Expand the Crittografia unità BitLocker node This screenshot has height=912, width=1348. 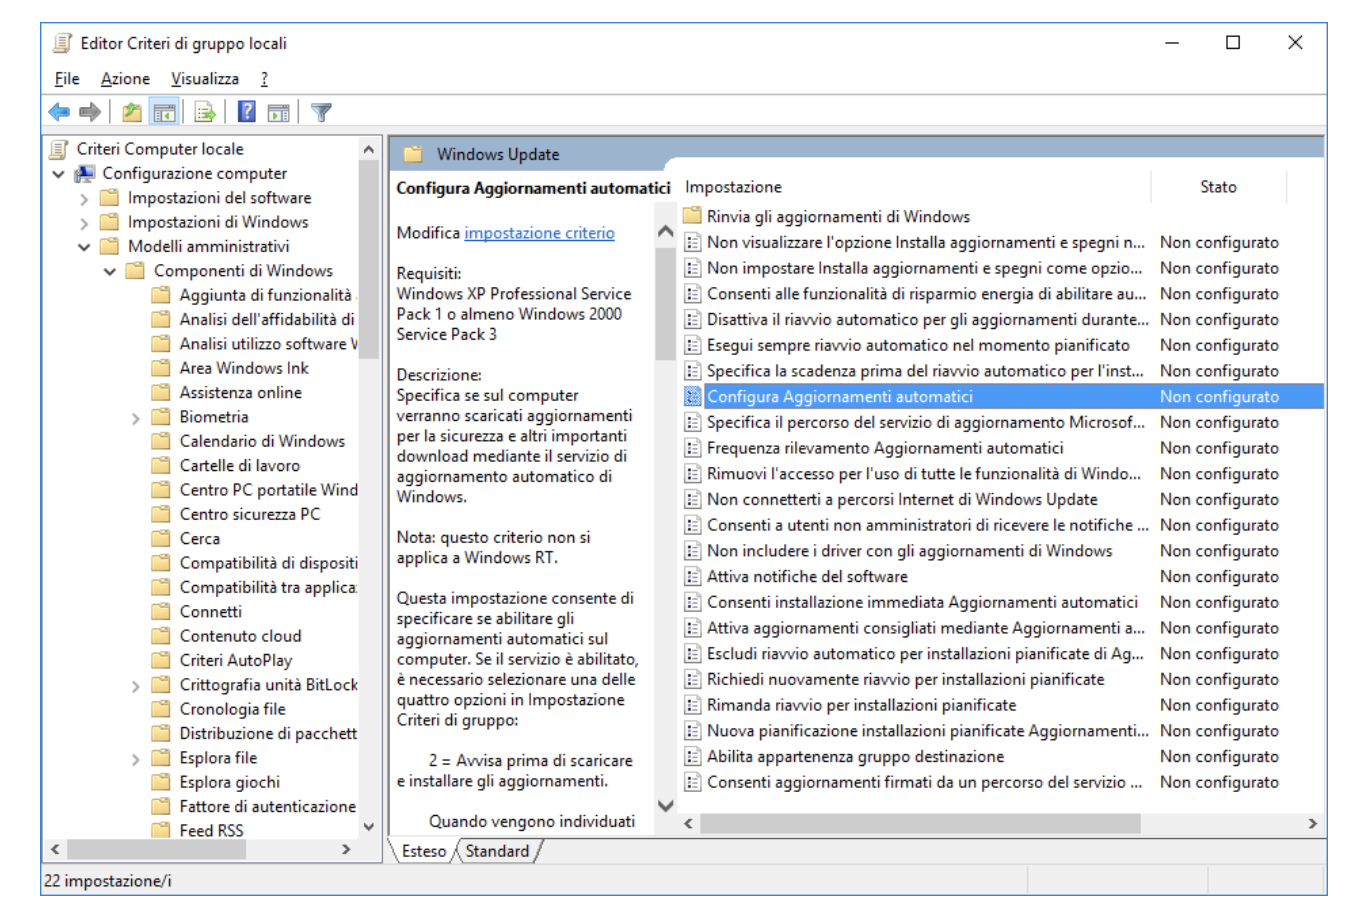[x=136, y=686]
